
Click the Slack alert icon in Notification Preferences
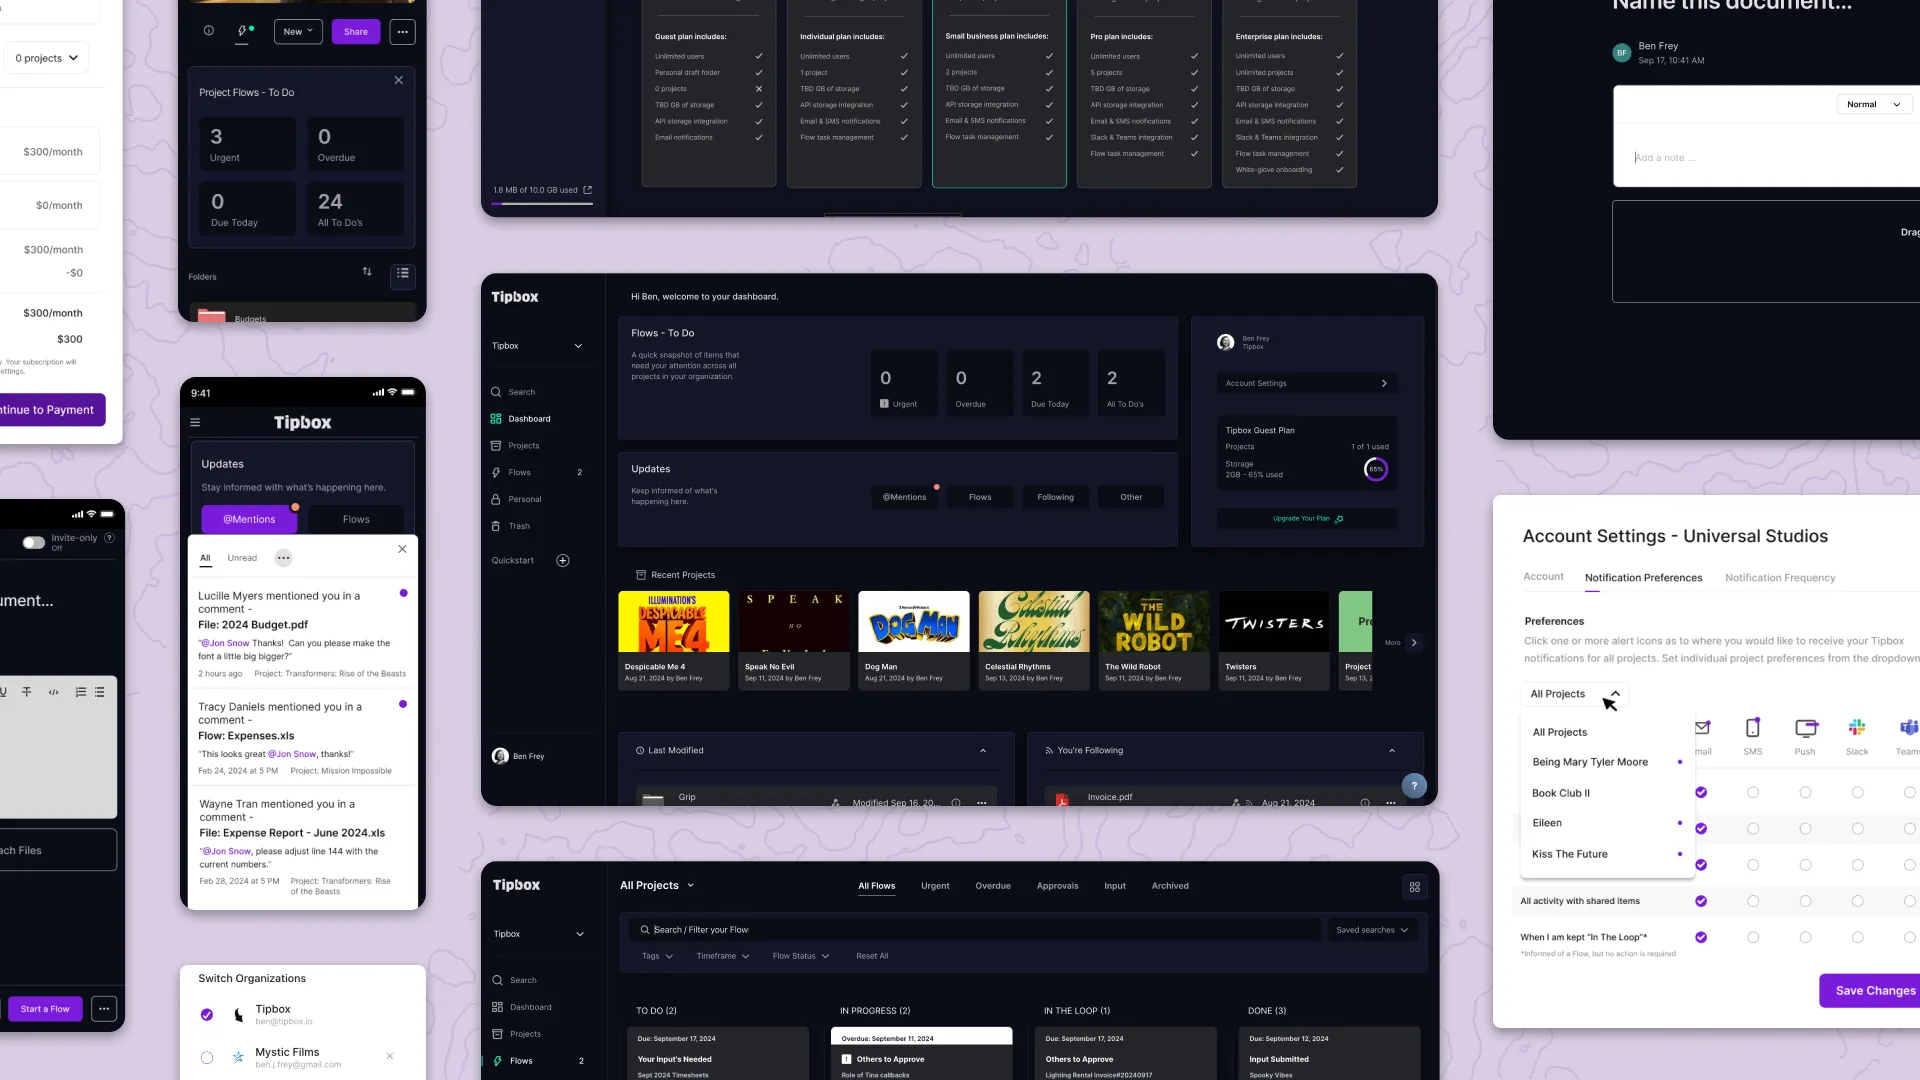pyautogui.click(x=1857, y=728)
